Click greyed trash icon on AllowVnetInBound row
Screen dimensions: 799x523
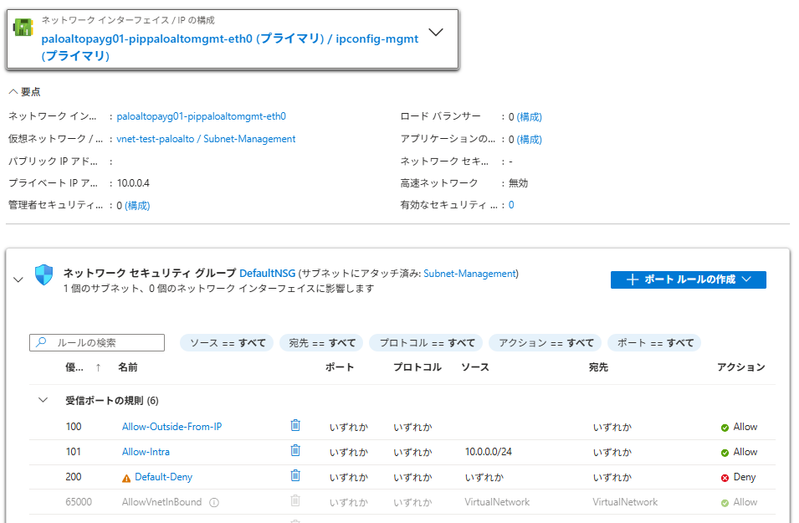296,501
